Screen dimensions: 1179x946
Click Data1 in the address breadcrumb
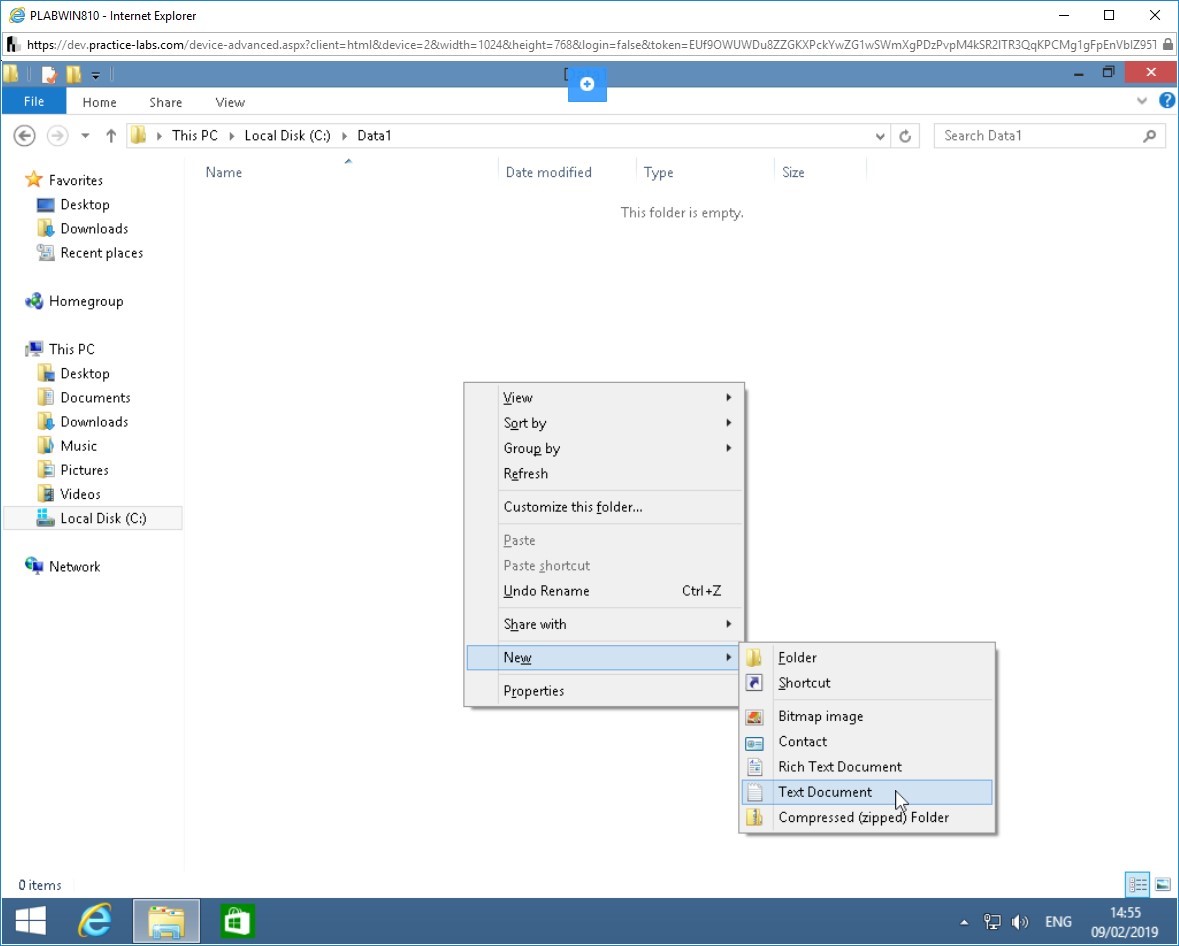click(x=374, y=135)
